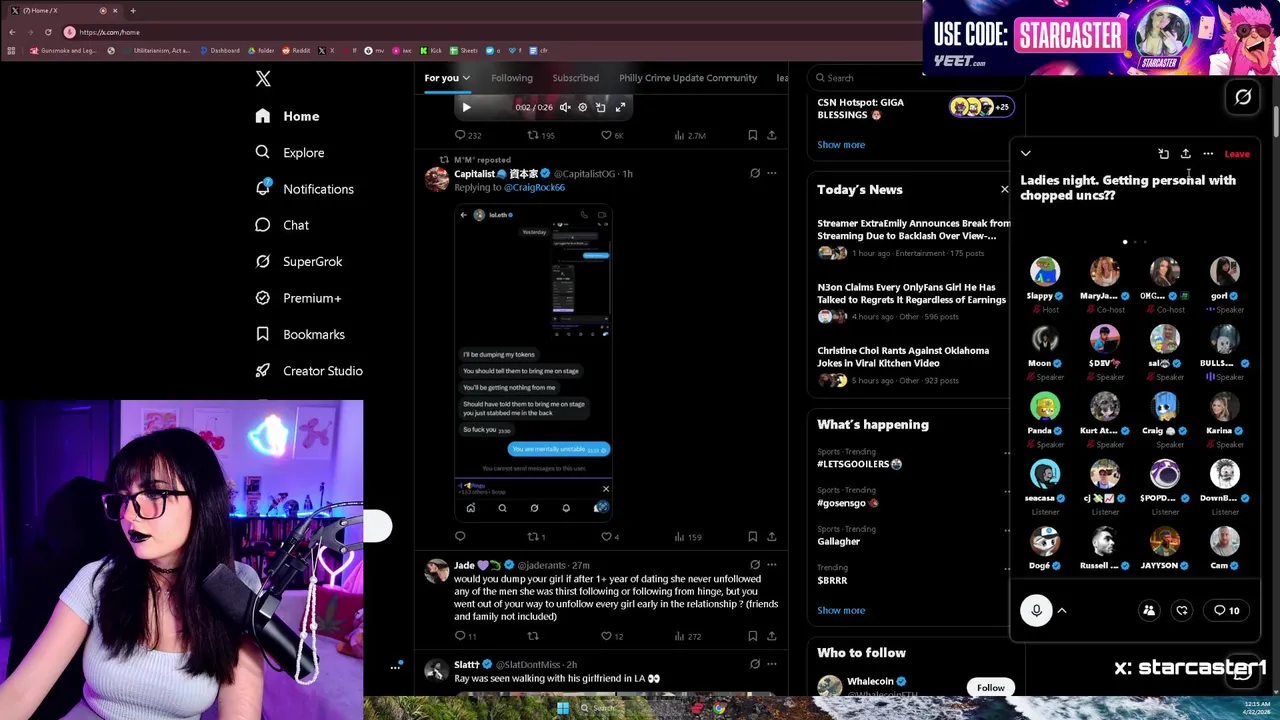Viewport: 1280px width, 720px height.
Task: Open Chat in the sidebar
Action: (x=282, y=225)
